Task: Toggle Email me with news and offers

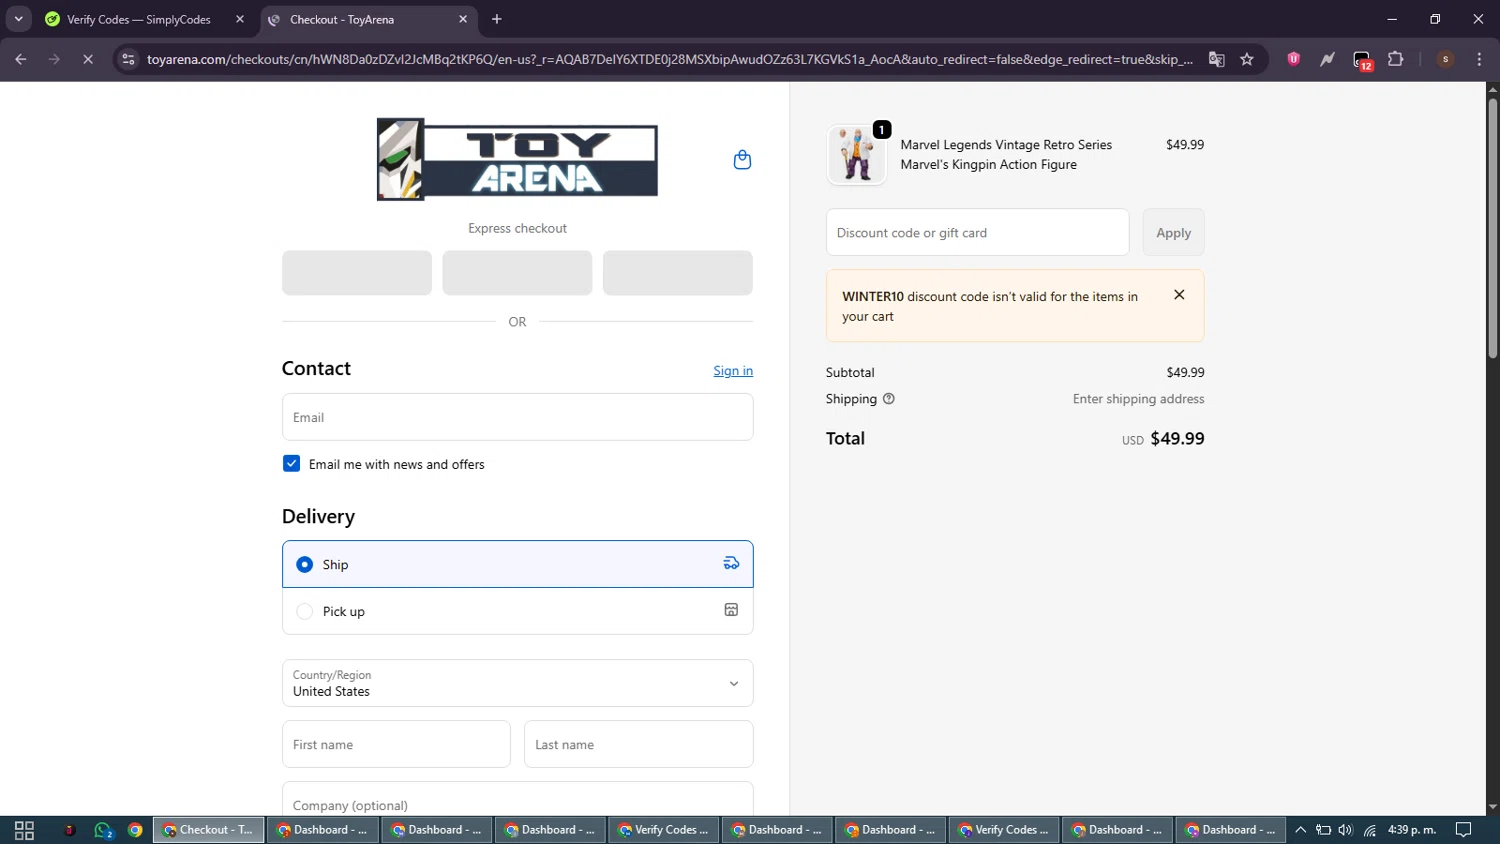Action: click(291, 464)
